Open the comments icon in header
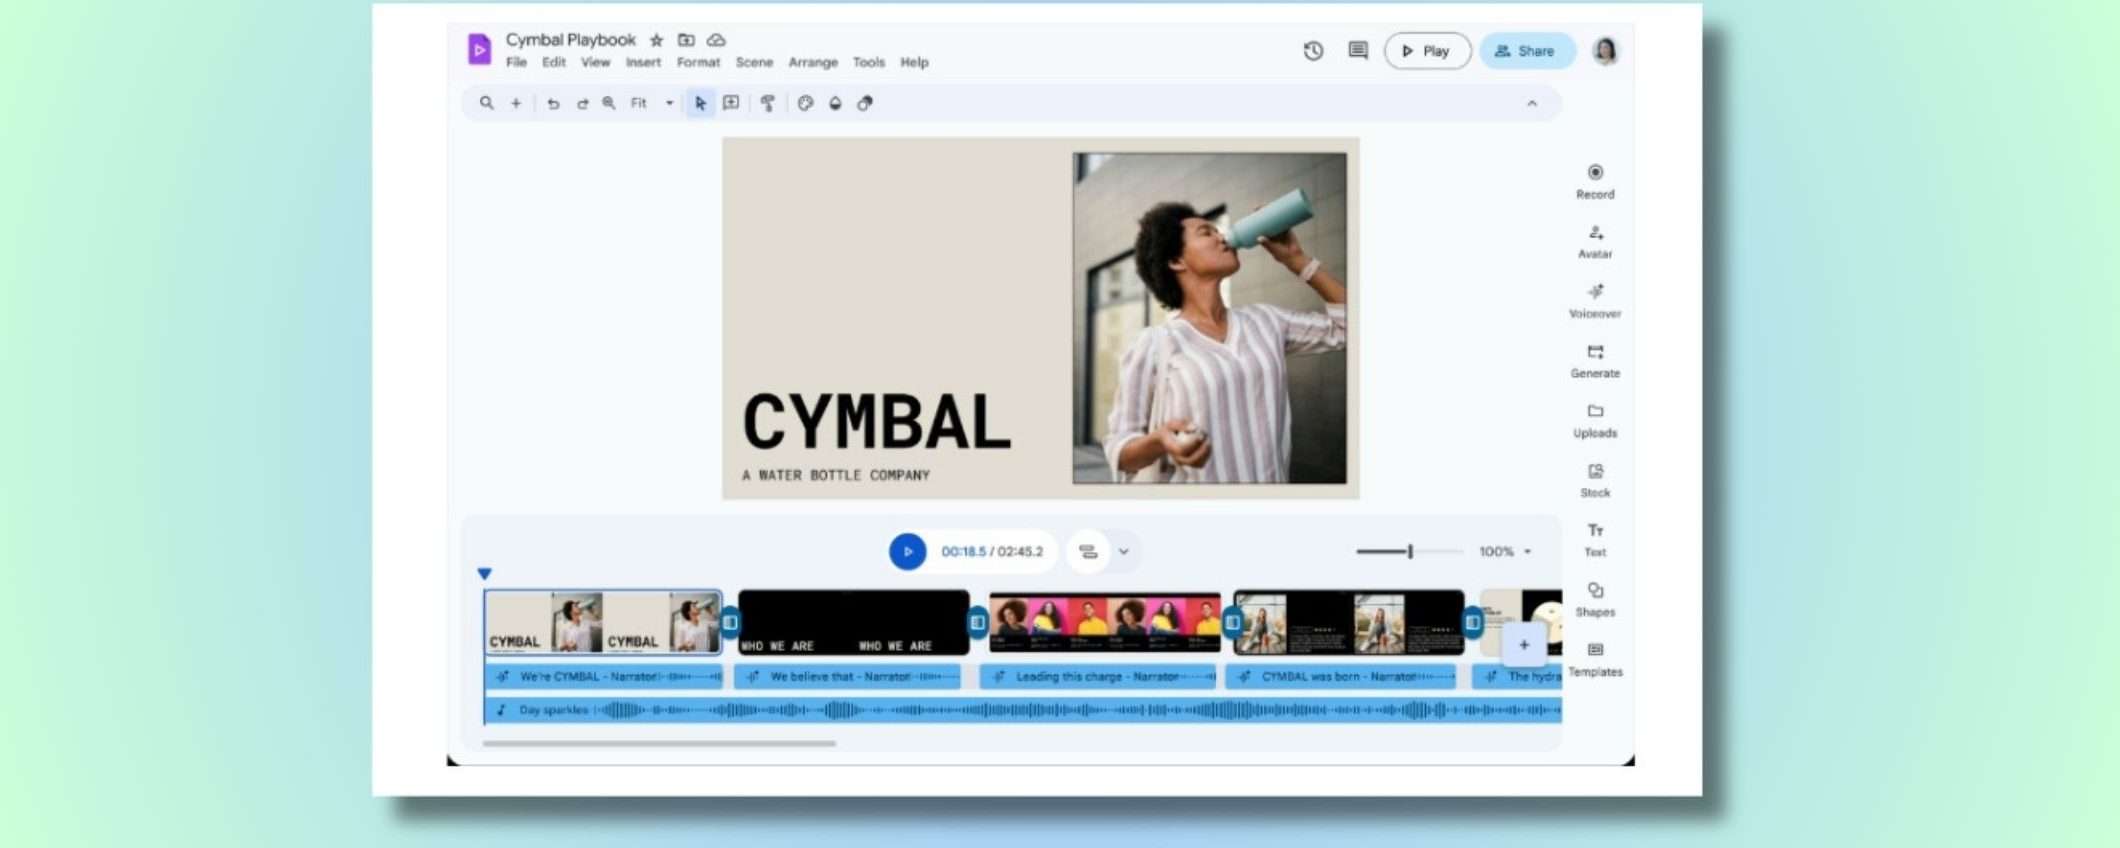2120x848 pixels. pyautogui.click(x=1358, y=51)
